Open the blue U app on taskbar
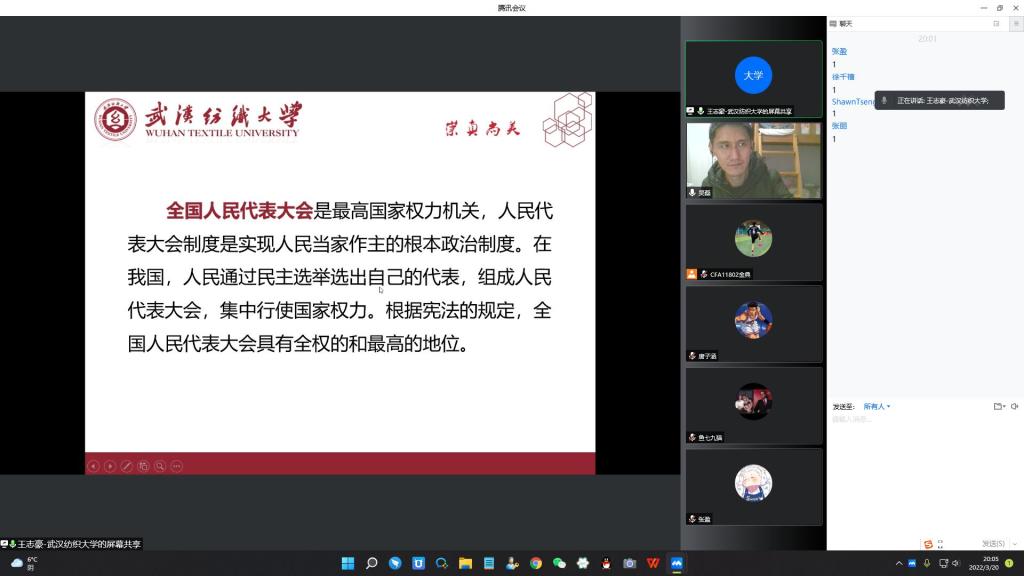Screen dimensions: 1024x576 (419, 563)
